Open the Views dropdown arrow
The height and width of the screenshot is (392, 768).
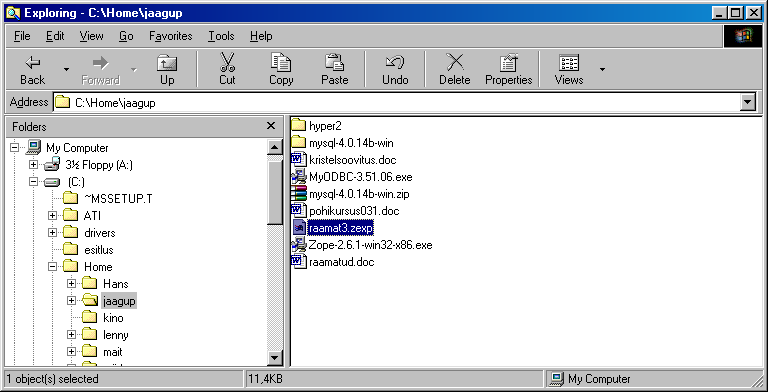click(602, 70)
